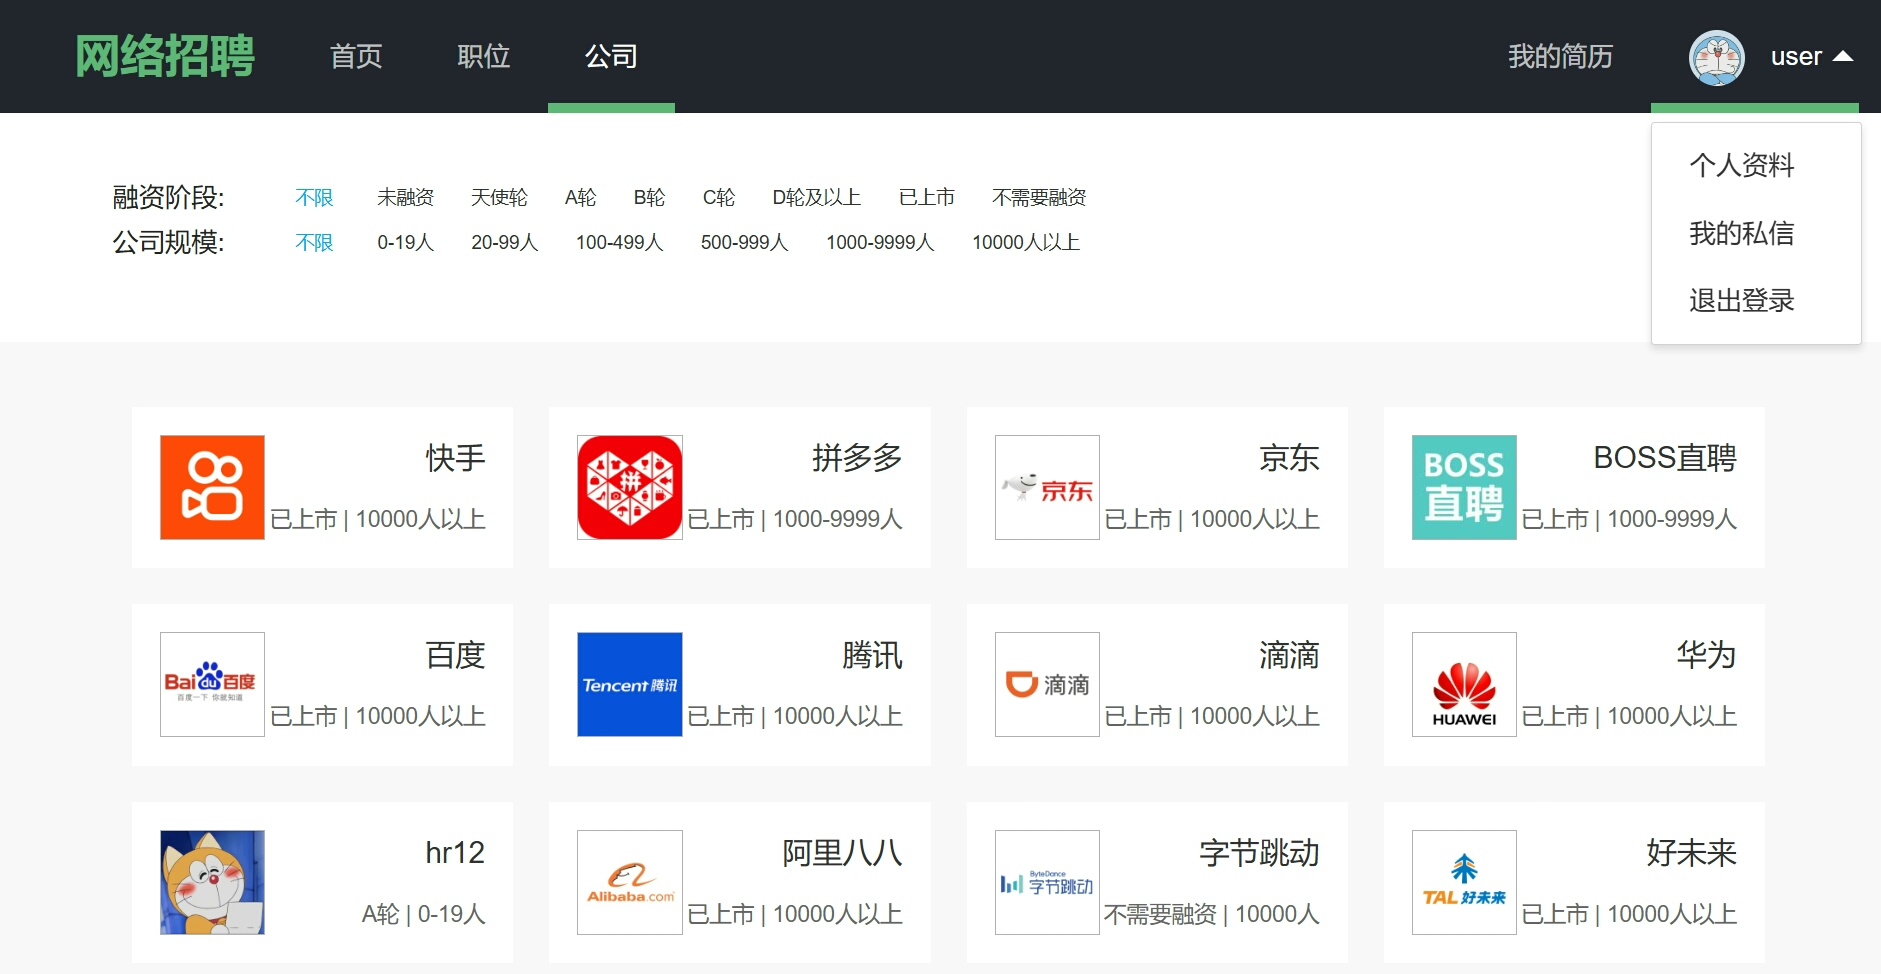Click the Alibaba.com company logo
This screenshot has height=974, width=1881.
(x=630, y=882)
